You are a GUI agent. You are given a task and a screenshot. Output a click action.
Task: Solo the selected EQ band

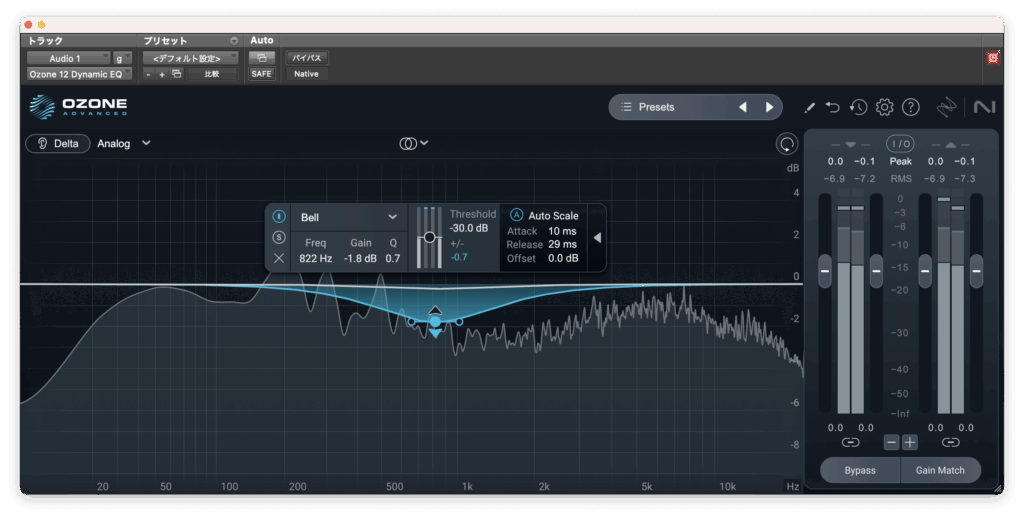pos(279,237)
